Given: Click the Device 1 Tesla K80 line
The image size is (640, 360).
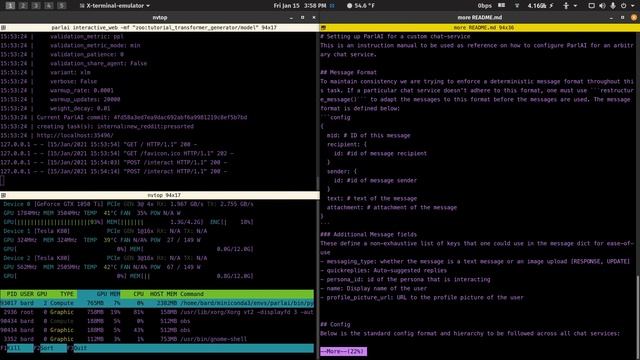Looking at the screenshot, I should (105, 231).
